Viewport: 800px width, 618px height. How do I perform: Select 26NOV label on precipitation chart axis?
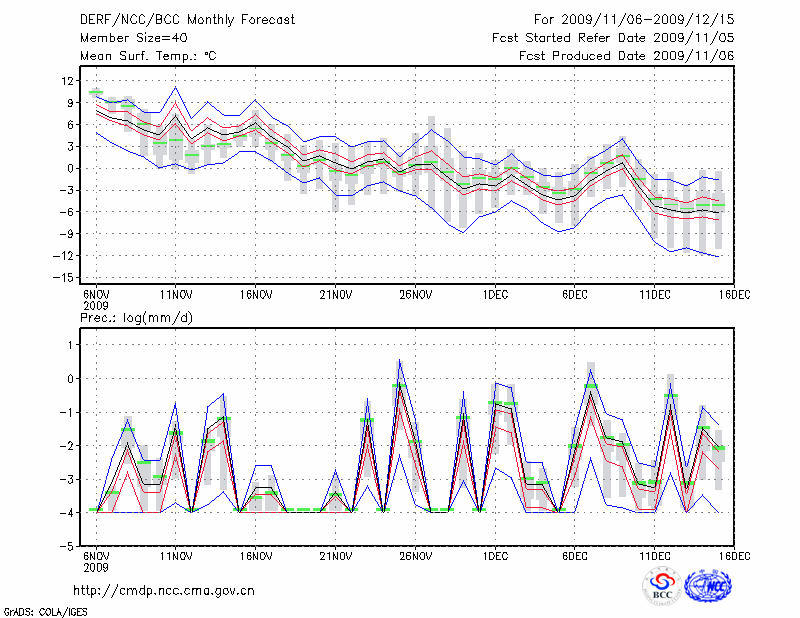tap(415, 555)
